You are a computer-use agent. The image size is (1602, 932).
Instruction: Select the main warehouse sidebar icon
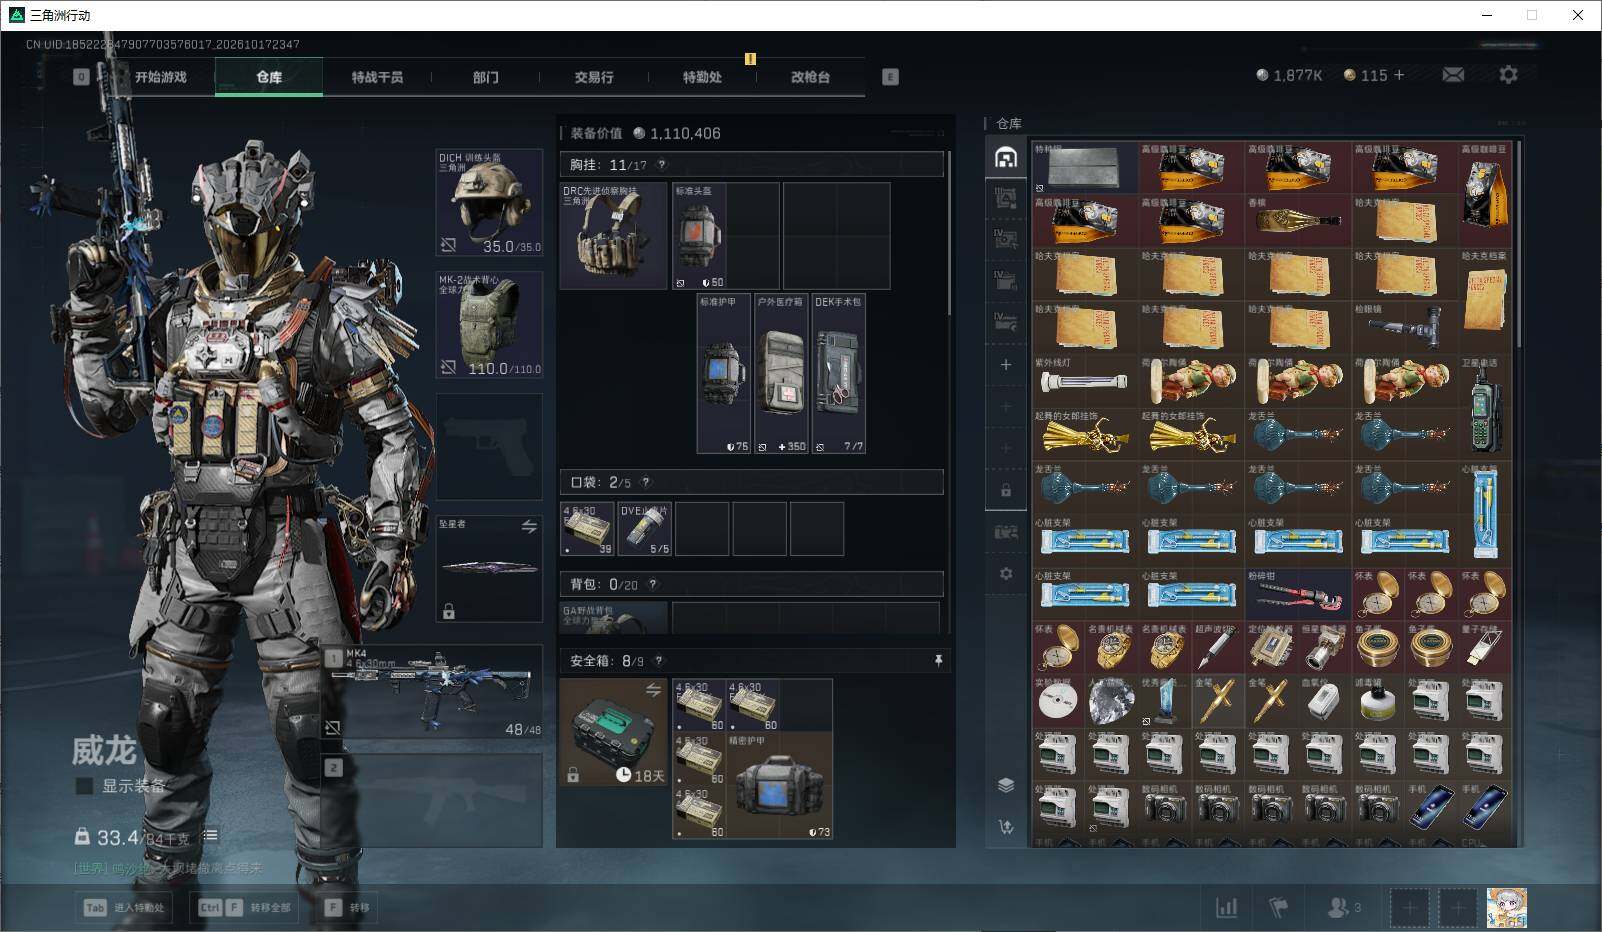1006,157
